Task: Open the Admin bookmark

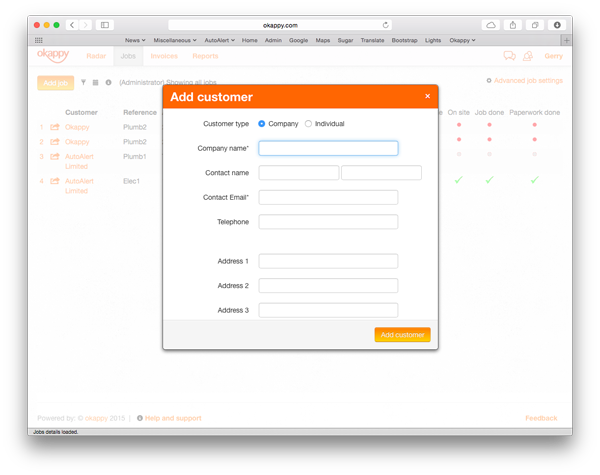Action: point(273,40)
